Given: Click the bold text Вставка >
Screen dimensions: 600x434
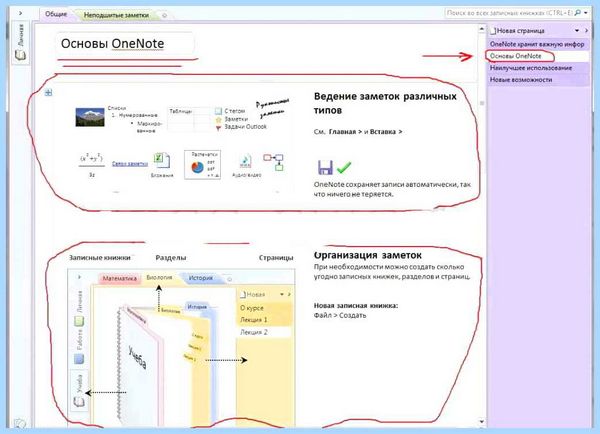Looking at the screenshot, I should tap(386, 132).
